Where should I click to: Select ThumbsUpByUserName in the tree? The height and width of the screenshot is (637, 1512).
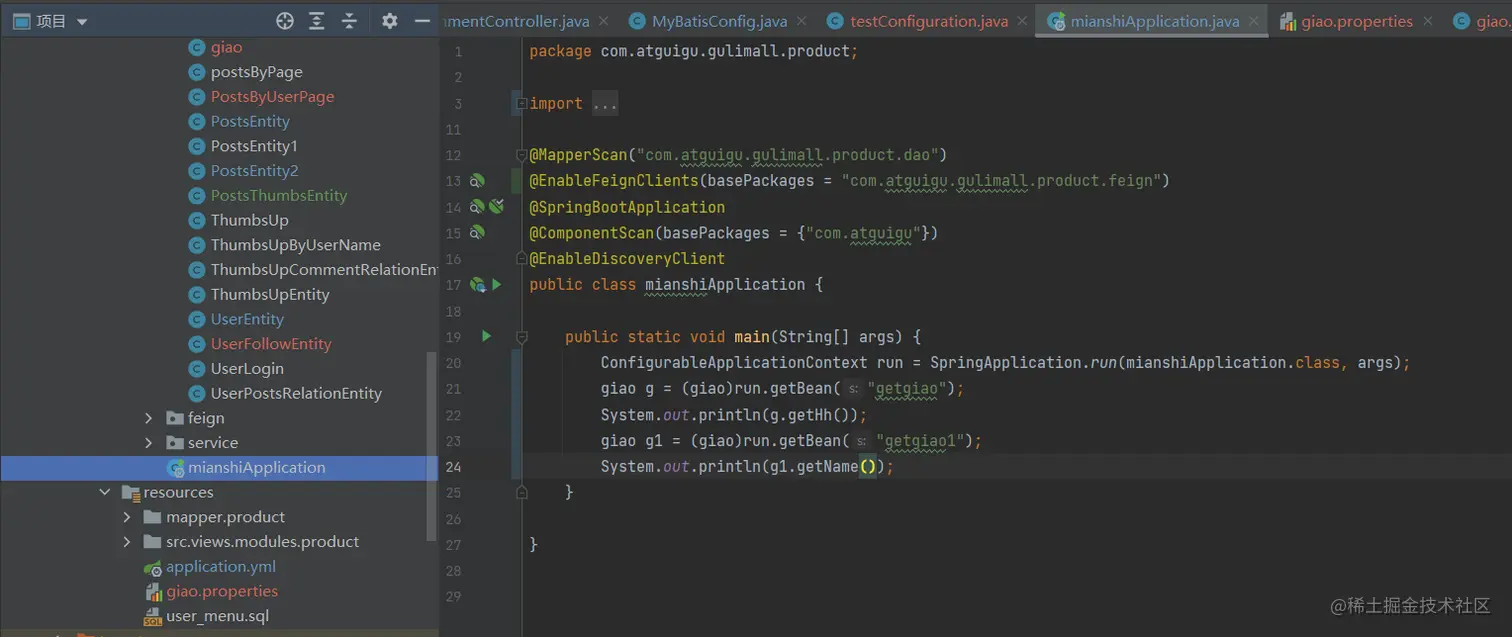point(295,245)
